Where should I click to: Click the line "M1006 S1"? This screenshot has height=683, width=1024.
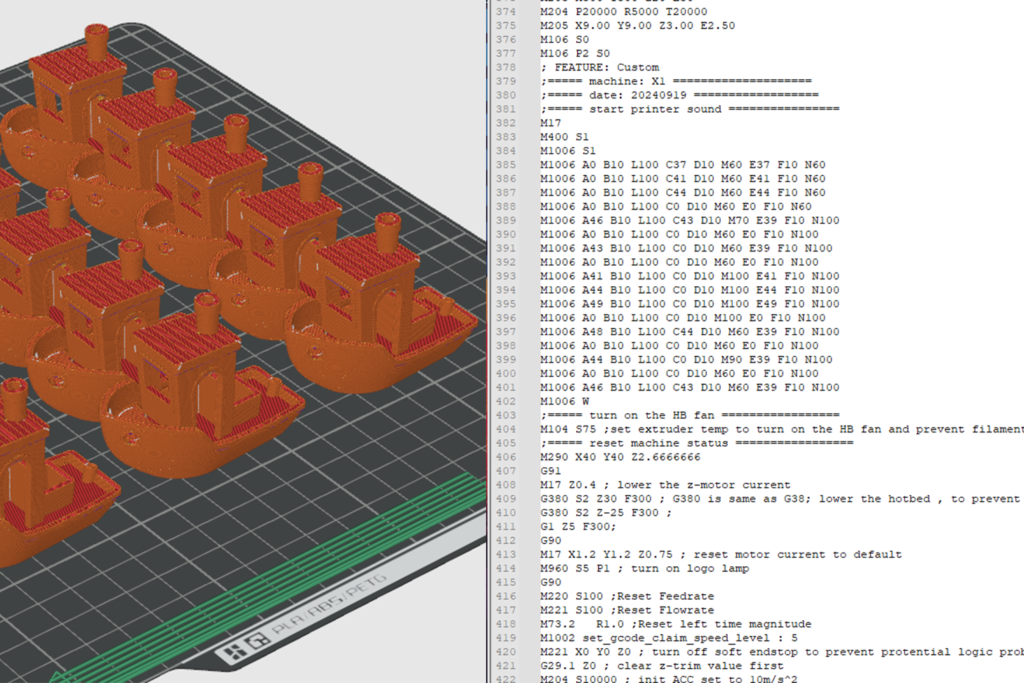[x=568, y=151]
